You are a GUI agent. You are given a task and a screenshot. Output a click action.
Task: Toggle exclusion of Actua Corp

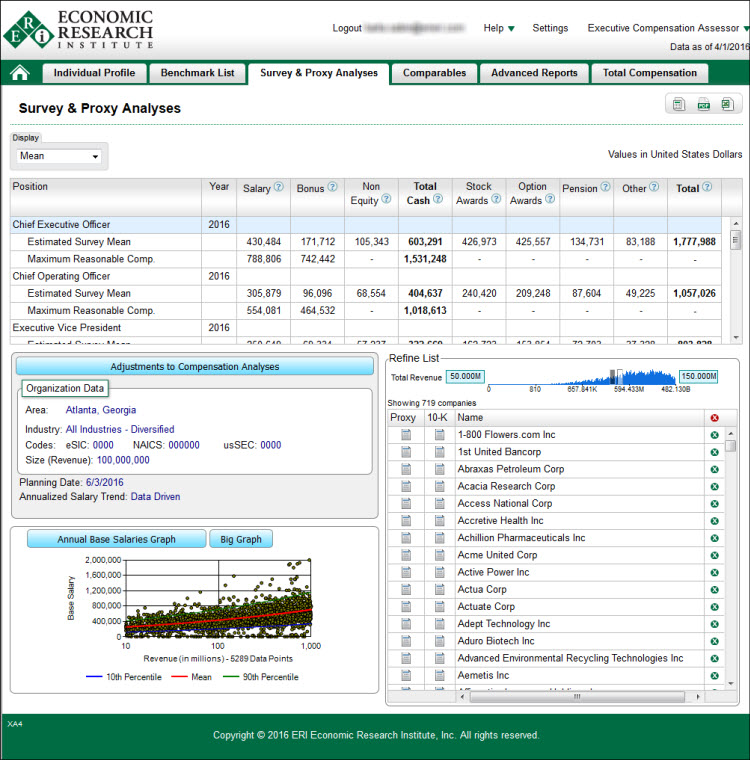(714, 590)
